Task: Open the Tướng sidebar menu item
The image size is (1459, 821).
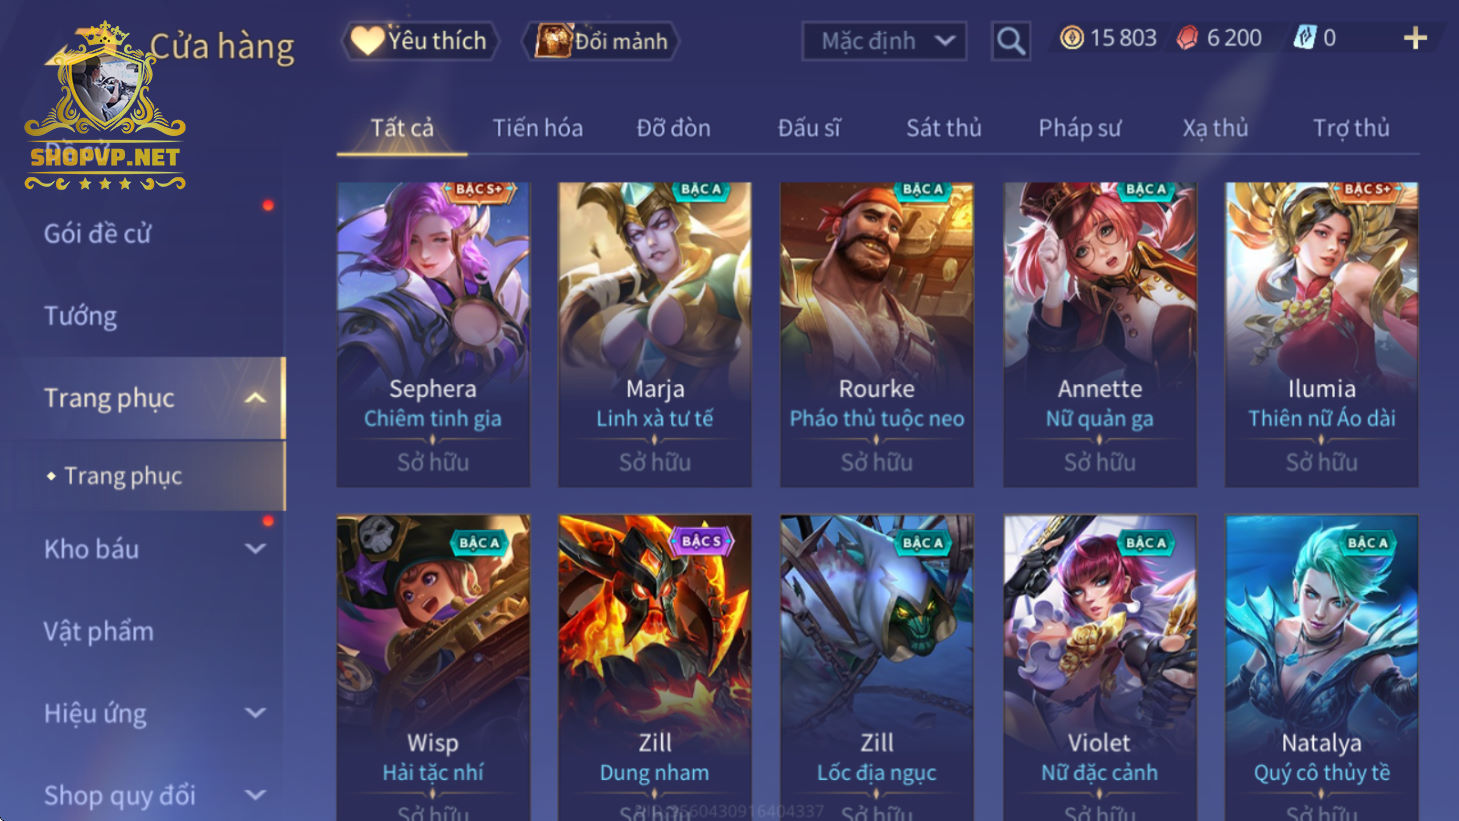Action: [x=80, y=316]
